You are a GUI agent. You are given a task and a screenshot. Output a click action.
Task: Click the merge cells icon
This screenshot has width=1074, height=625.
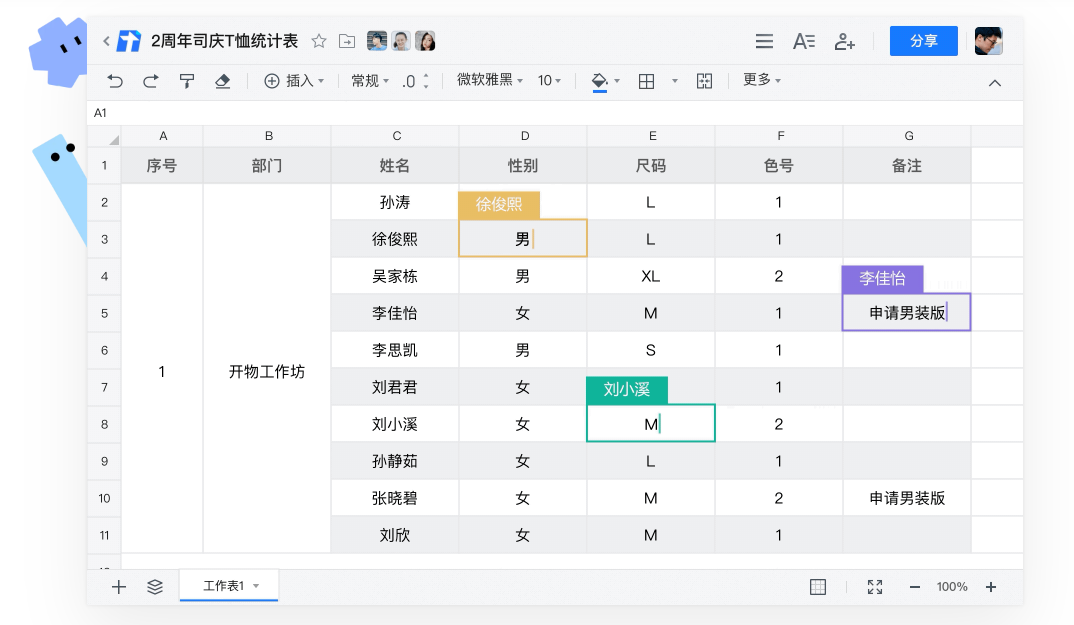click(704, 81)
